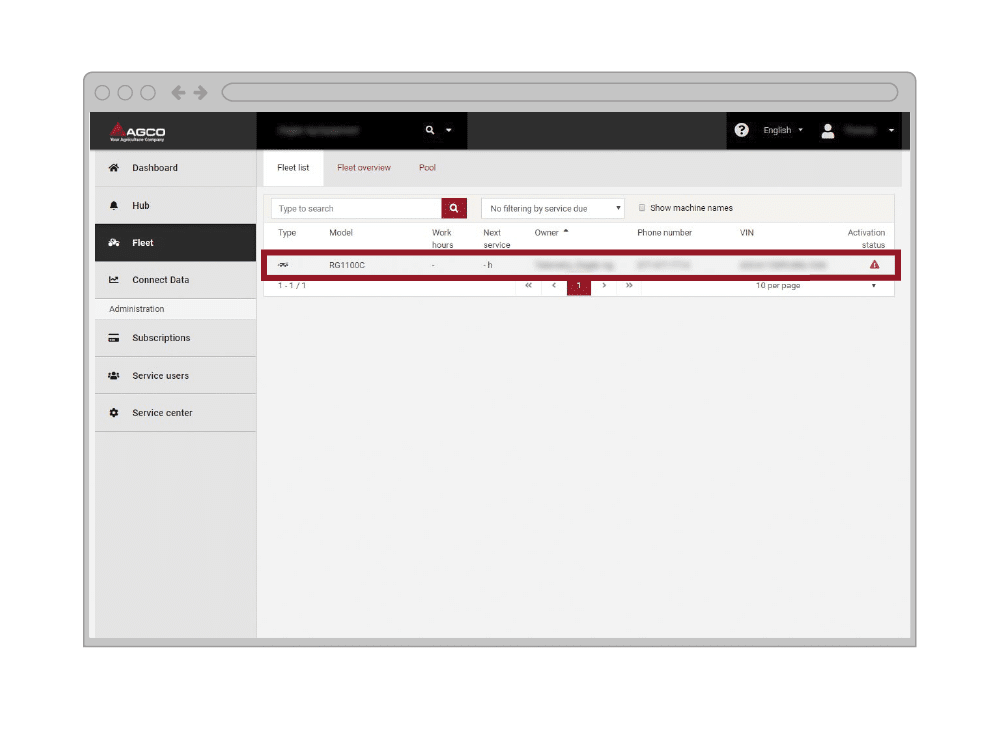1000x750 pixels.
Task: Click the top bar search magnifier icon
Action: [x=430, y=130]
